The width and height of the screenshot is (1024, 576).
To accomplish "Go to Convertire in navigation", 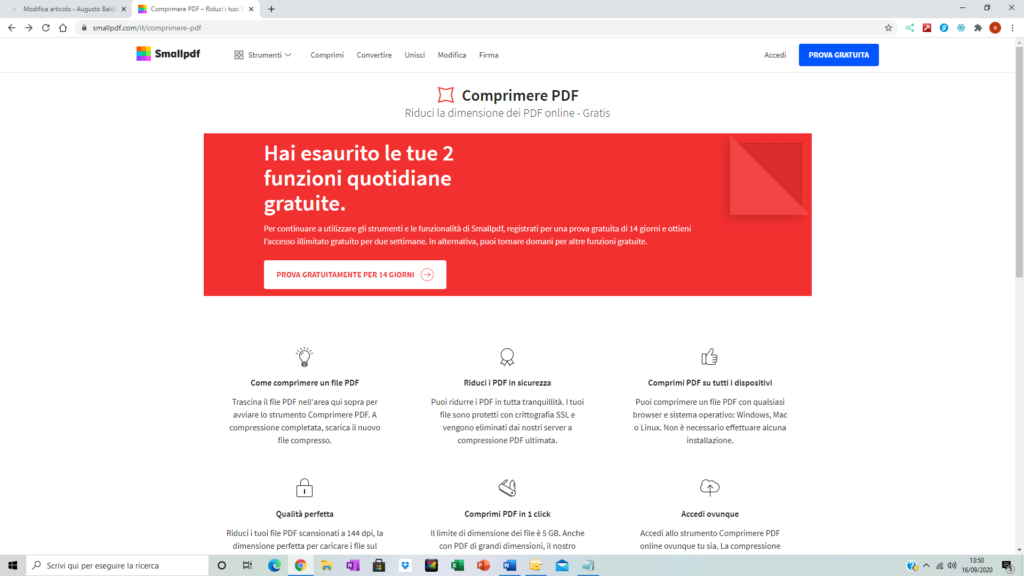I will pos(374,55).
